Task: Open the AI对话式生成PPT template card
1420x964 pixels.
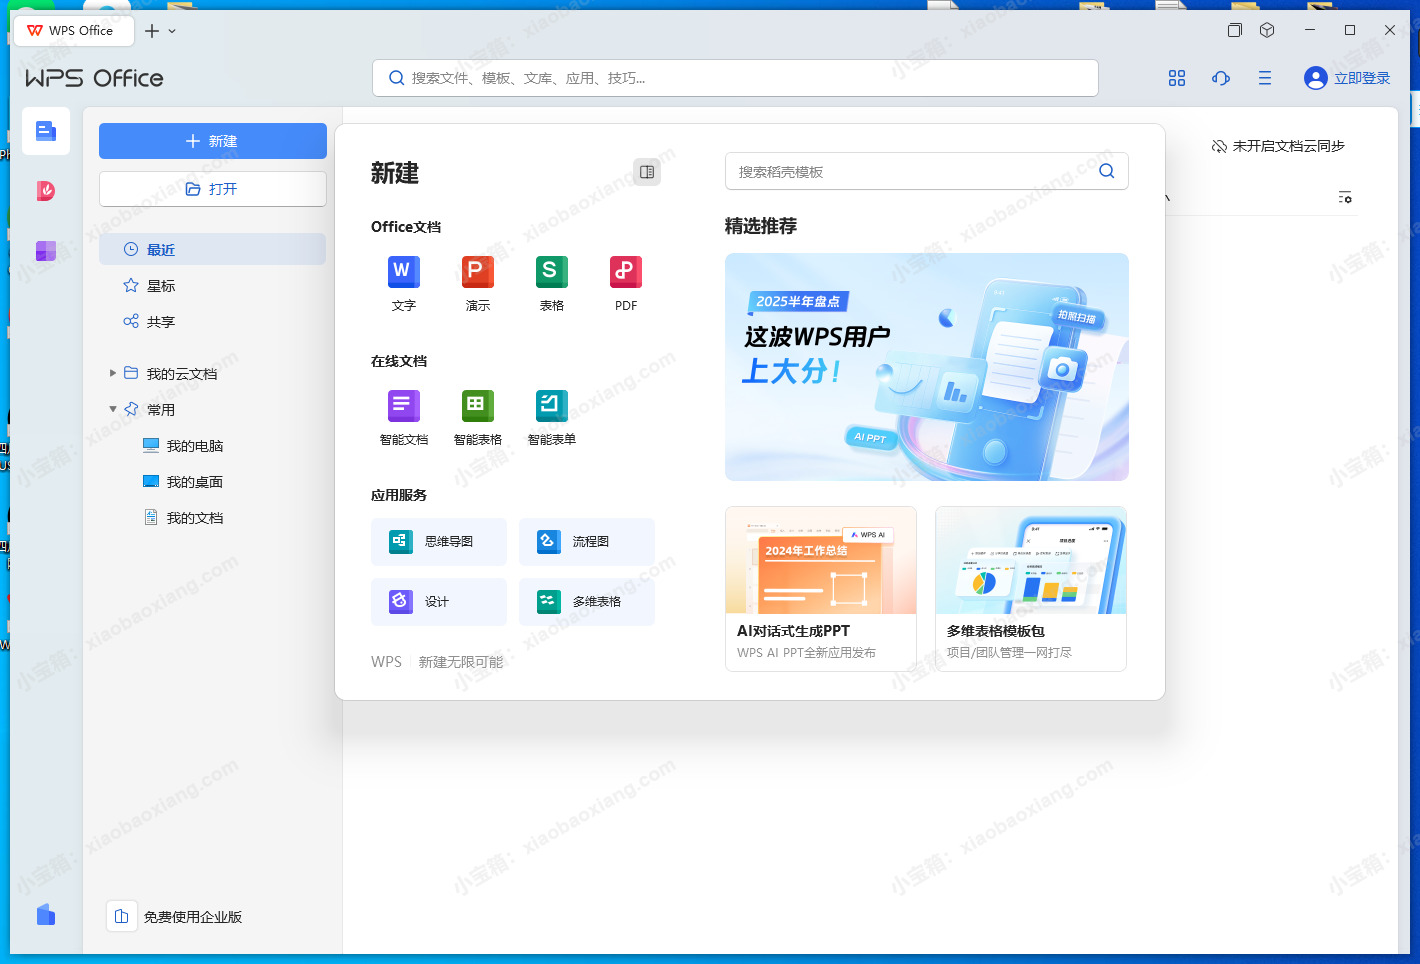Action: click(x=820, y=588)
